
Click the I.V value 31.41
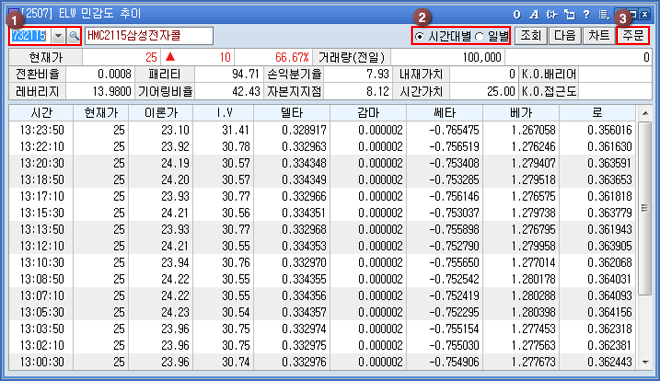tap(236, 130)
